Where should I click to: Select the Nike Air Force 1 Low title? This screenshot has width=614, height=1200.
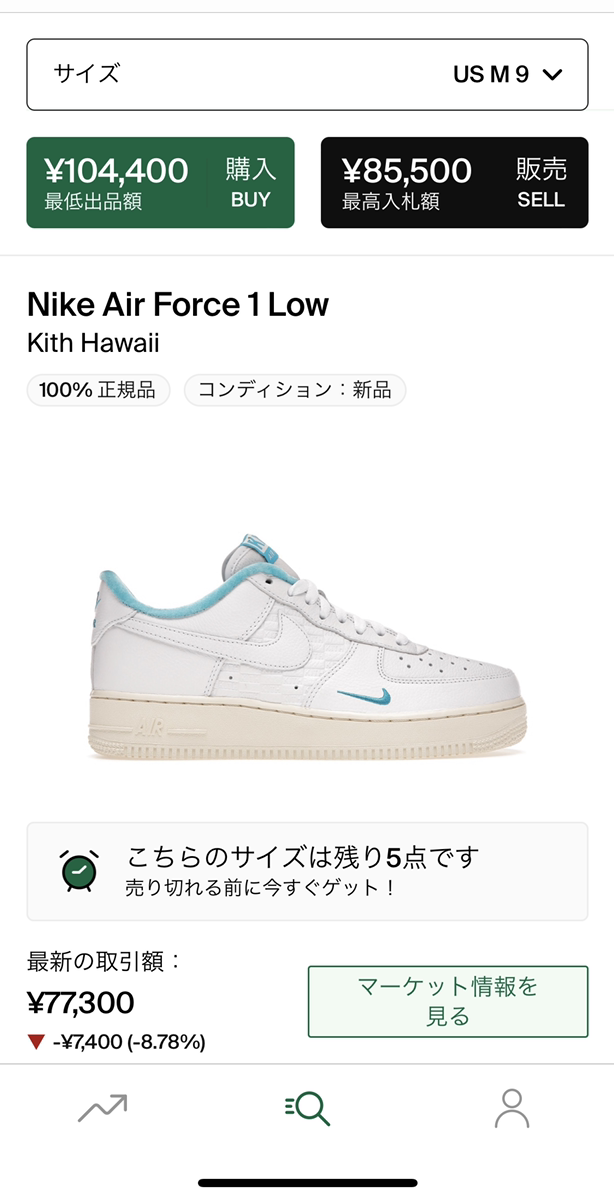tap(178, 304)
